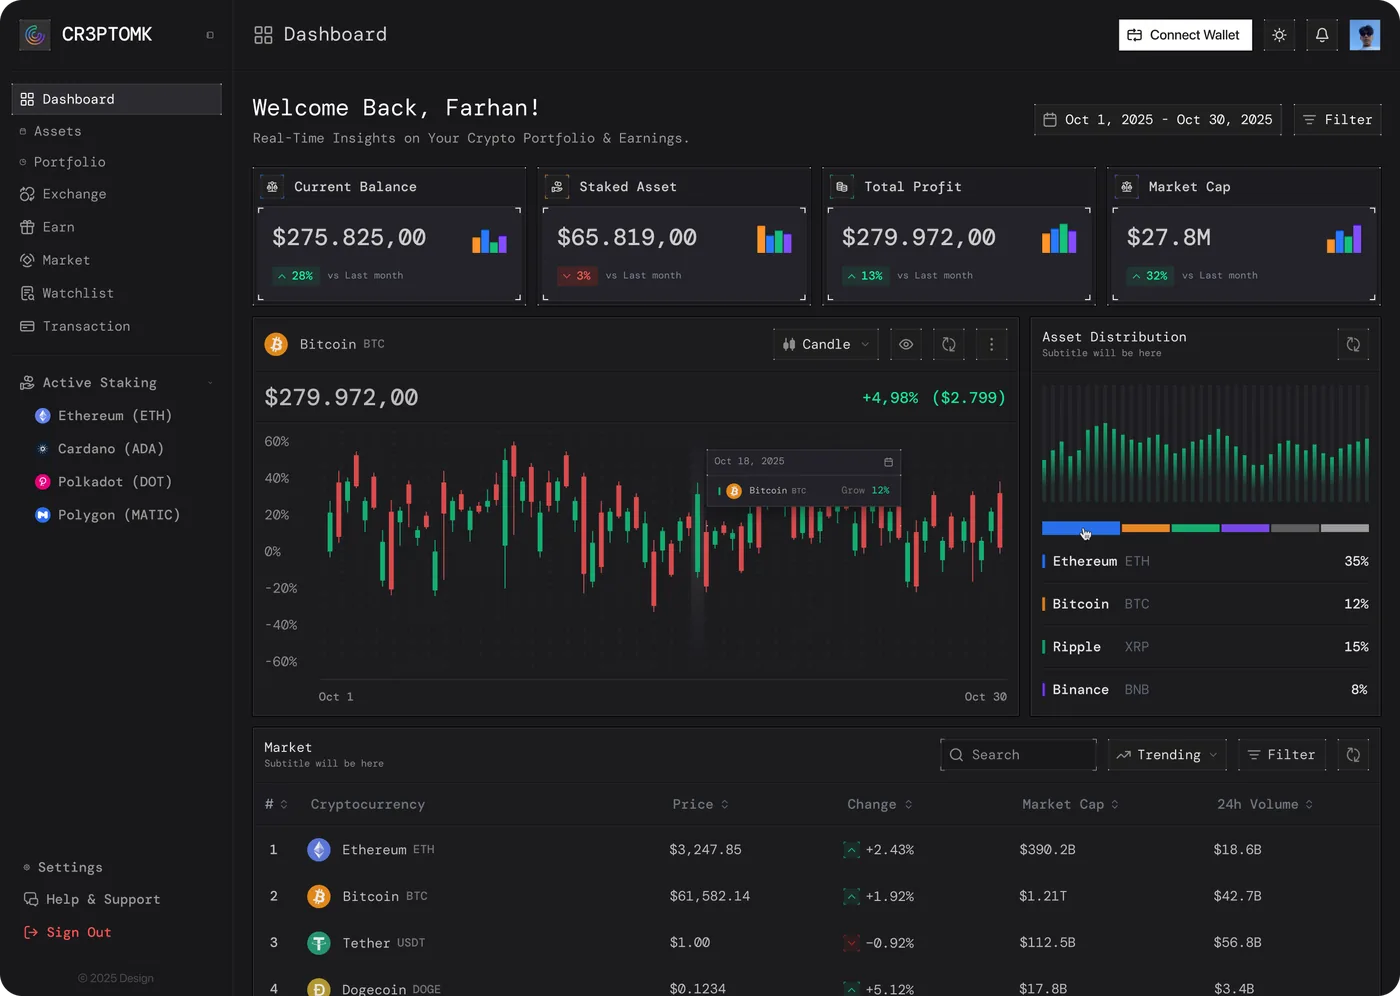Screen dimensions: 1400x996
Task: Click the Polkadot (DOT) staking icon
Action: pos(43,482)
